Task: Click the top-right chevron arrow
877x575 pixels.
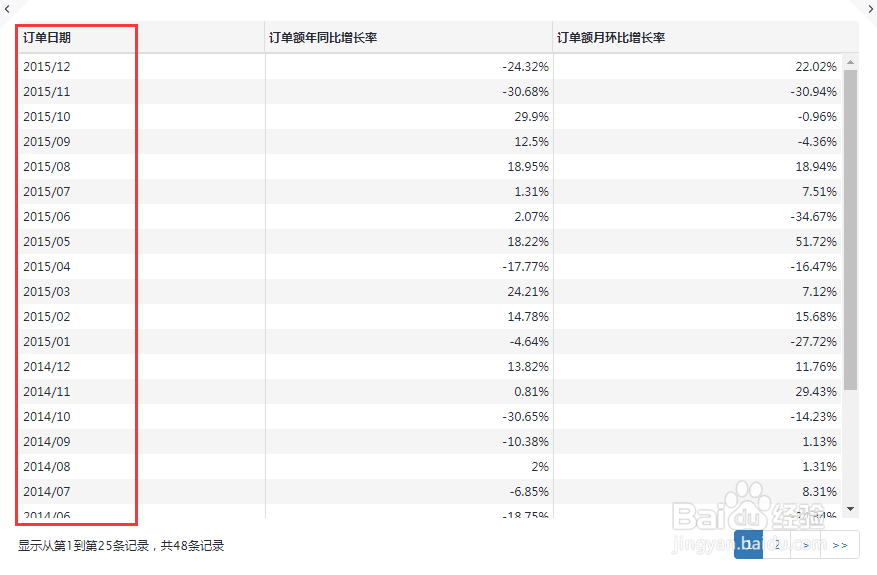Action: (x=871, y=5)
